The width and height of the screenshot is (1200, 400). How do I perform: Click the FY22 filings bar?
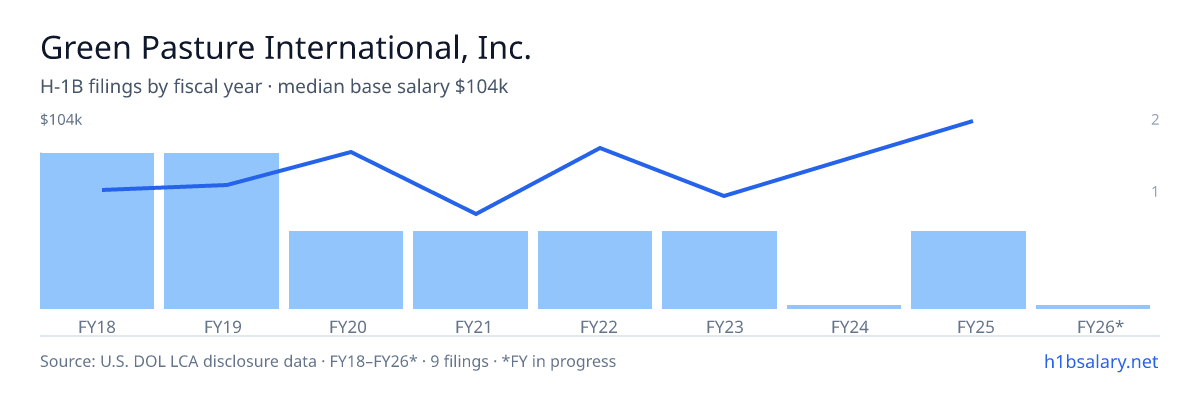595,270
